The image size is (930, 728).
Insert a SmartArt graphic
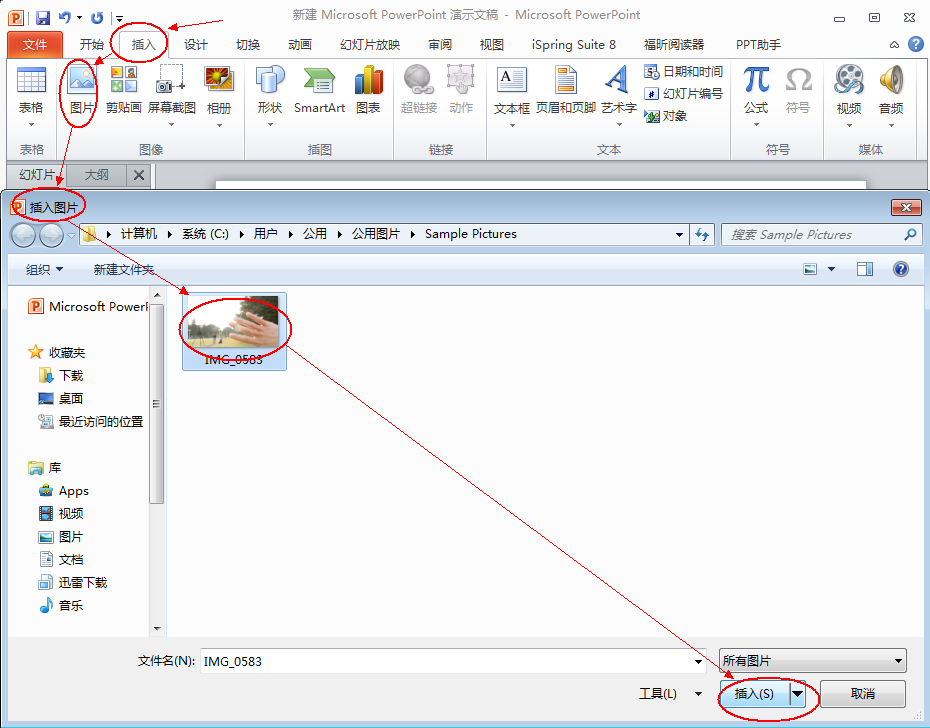(x=319, y=91)
